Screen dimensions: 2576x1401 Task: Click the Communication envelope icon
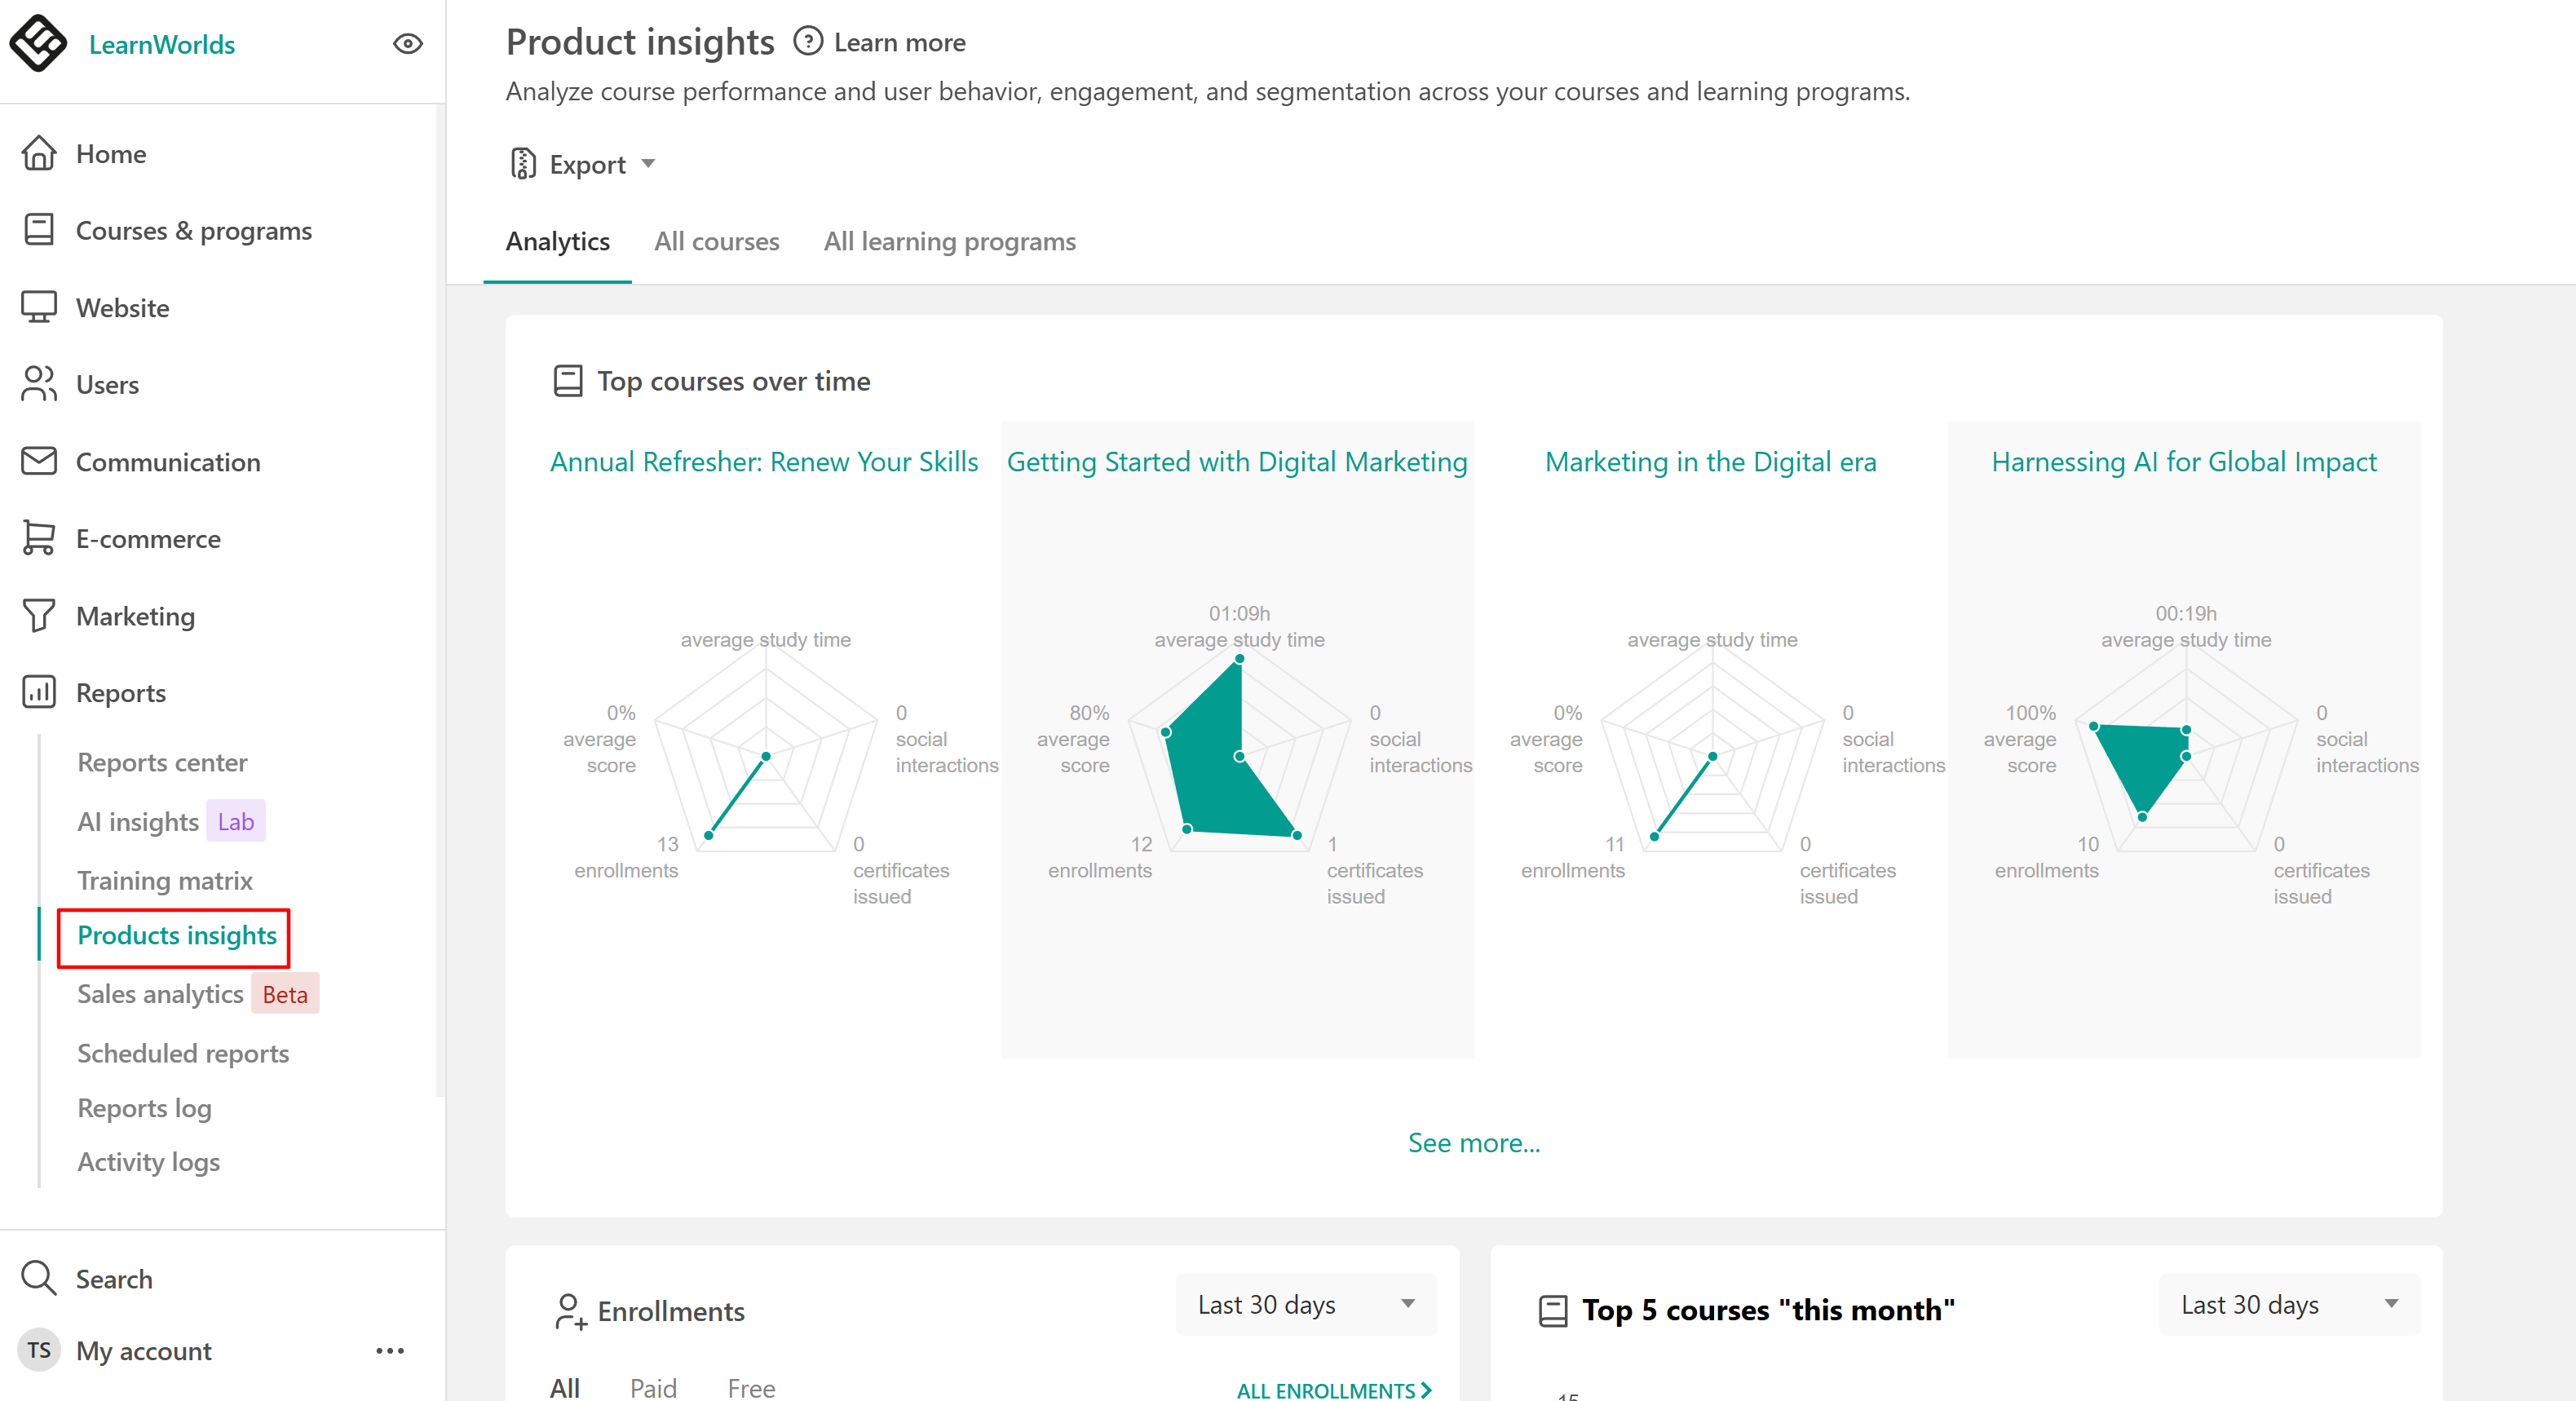pyautogui.click(x=39, y=461)
